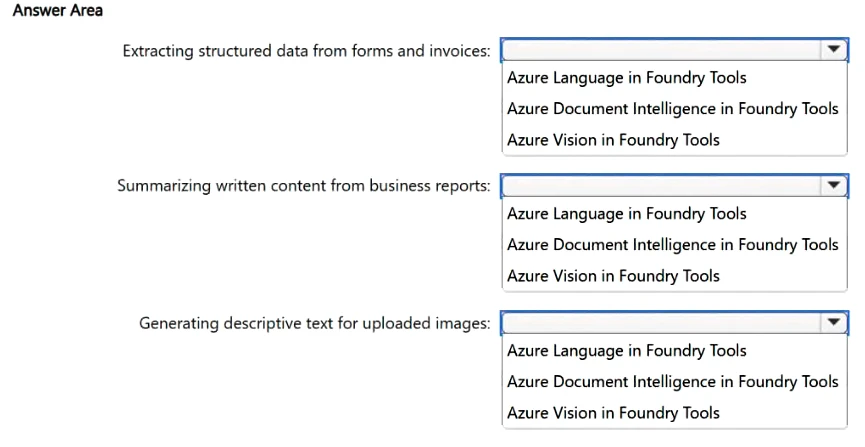Click empty selection field for summarizing reports
Screen dimensions: 865x447
pos(660,186)
